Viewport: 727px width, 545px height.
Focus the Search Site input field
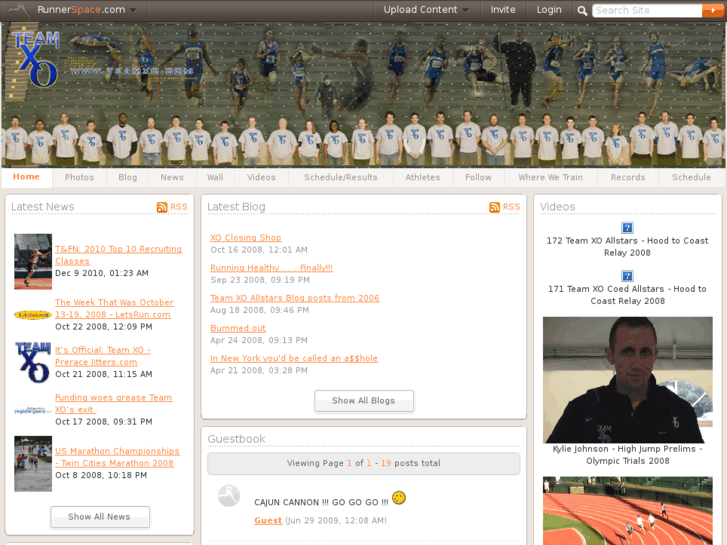(x=647, y=10)
